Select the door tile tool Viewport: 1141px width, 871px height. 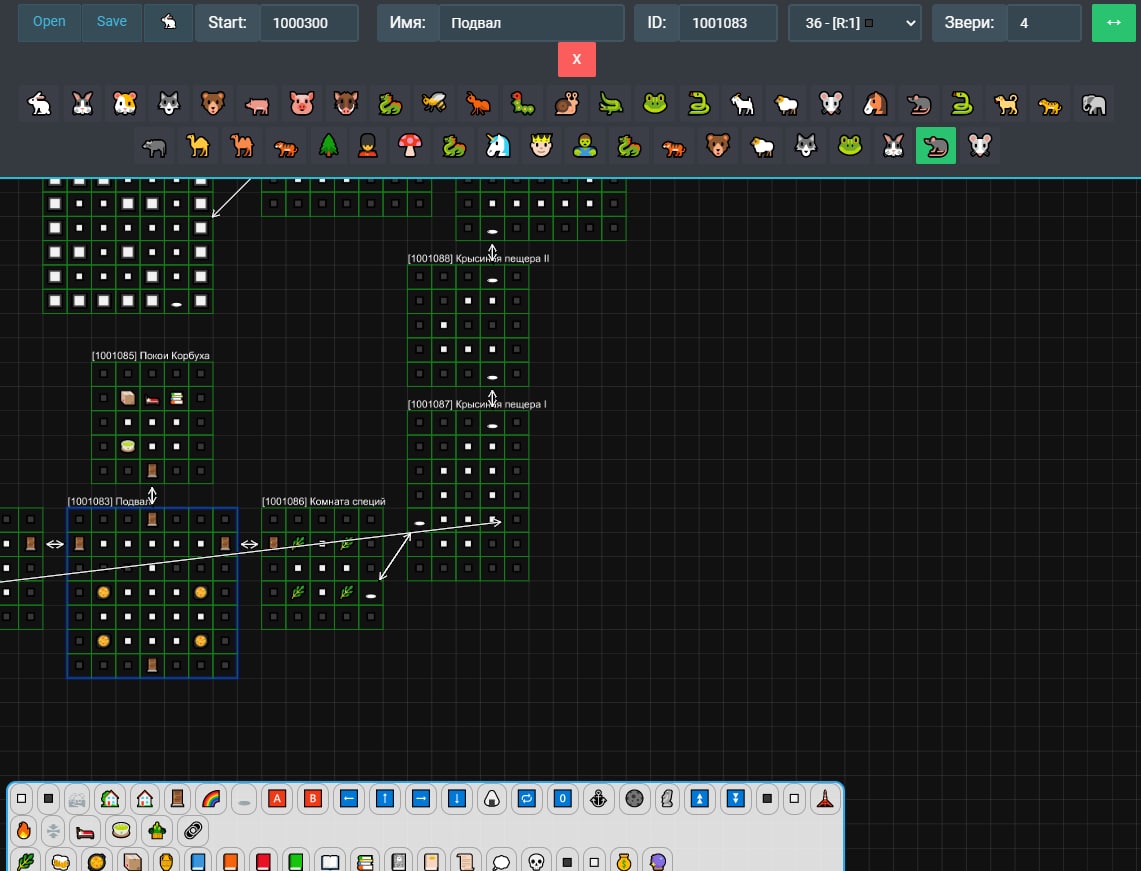coord(177,799)
